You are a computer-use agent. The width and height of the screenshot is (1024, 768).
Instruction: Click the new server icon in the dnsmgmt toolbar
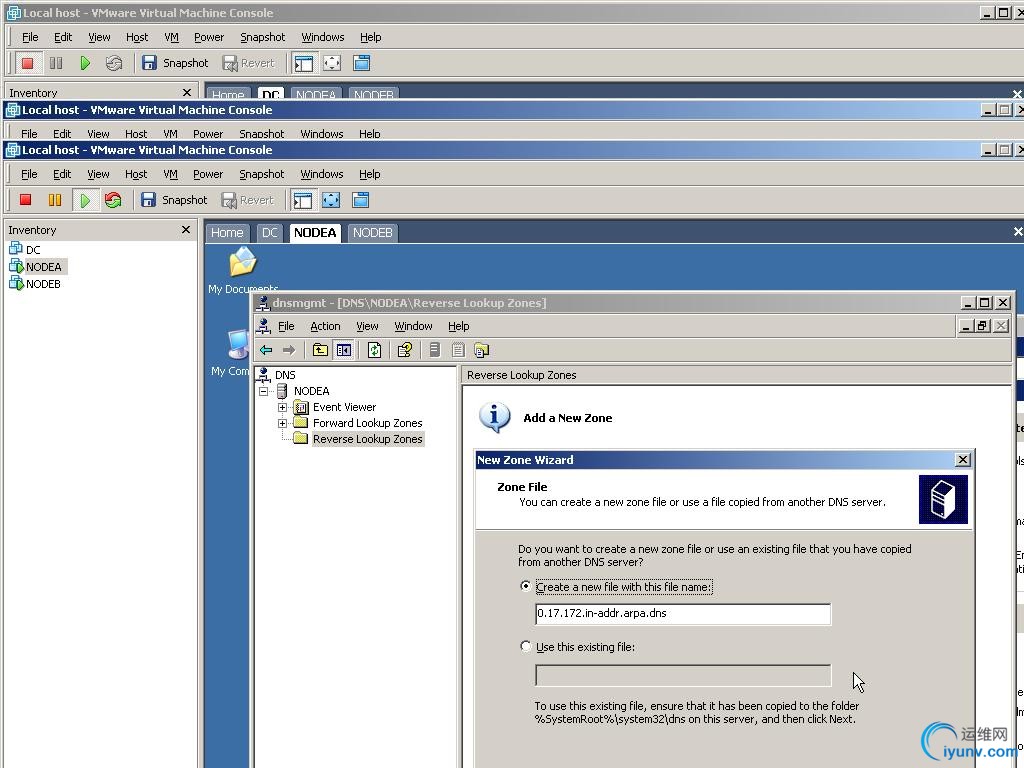point(435,350)
